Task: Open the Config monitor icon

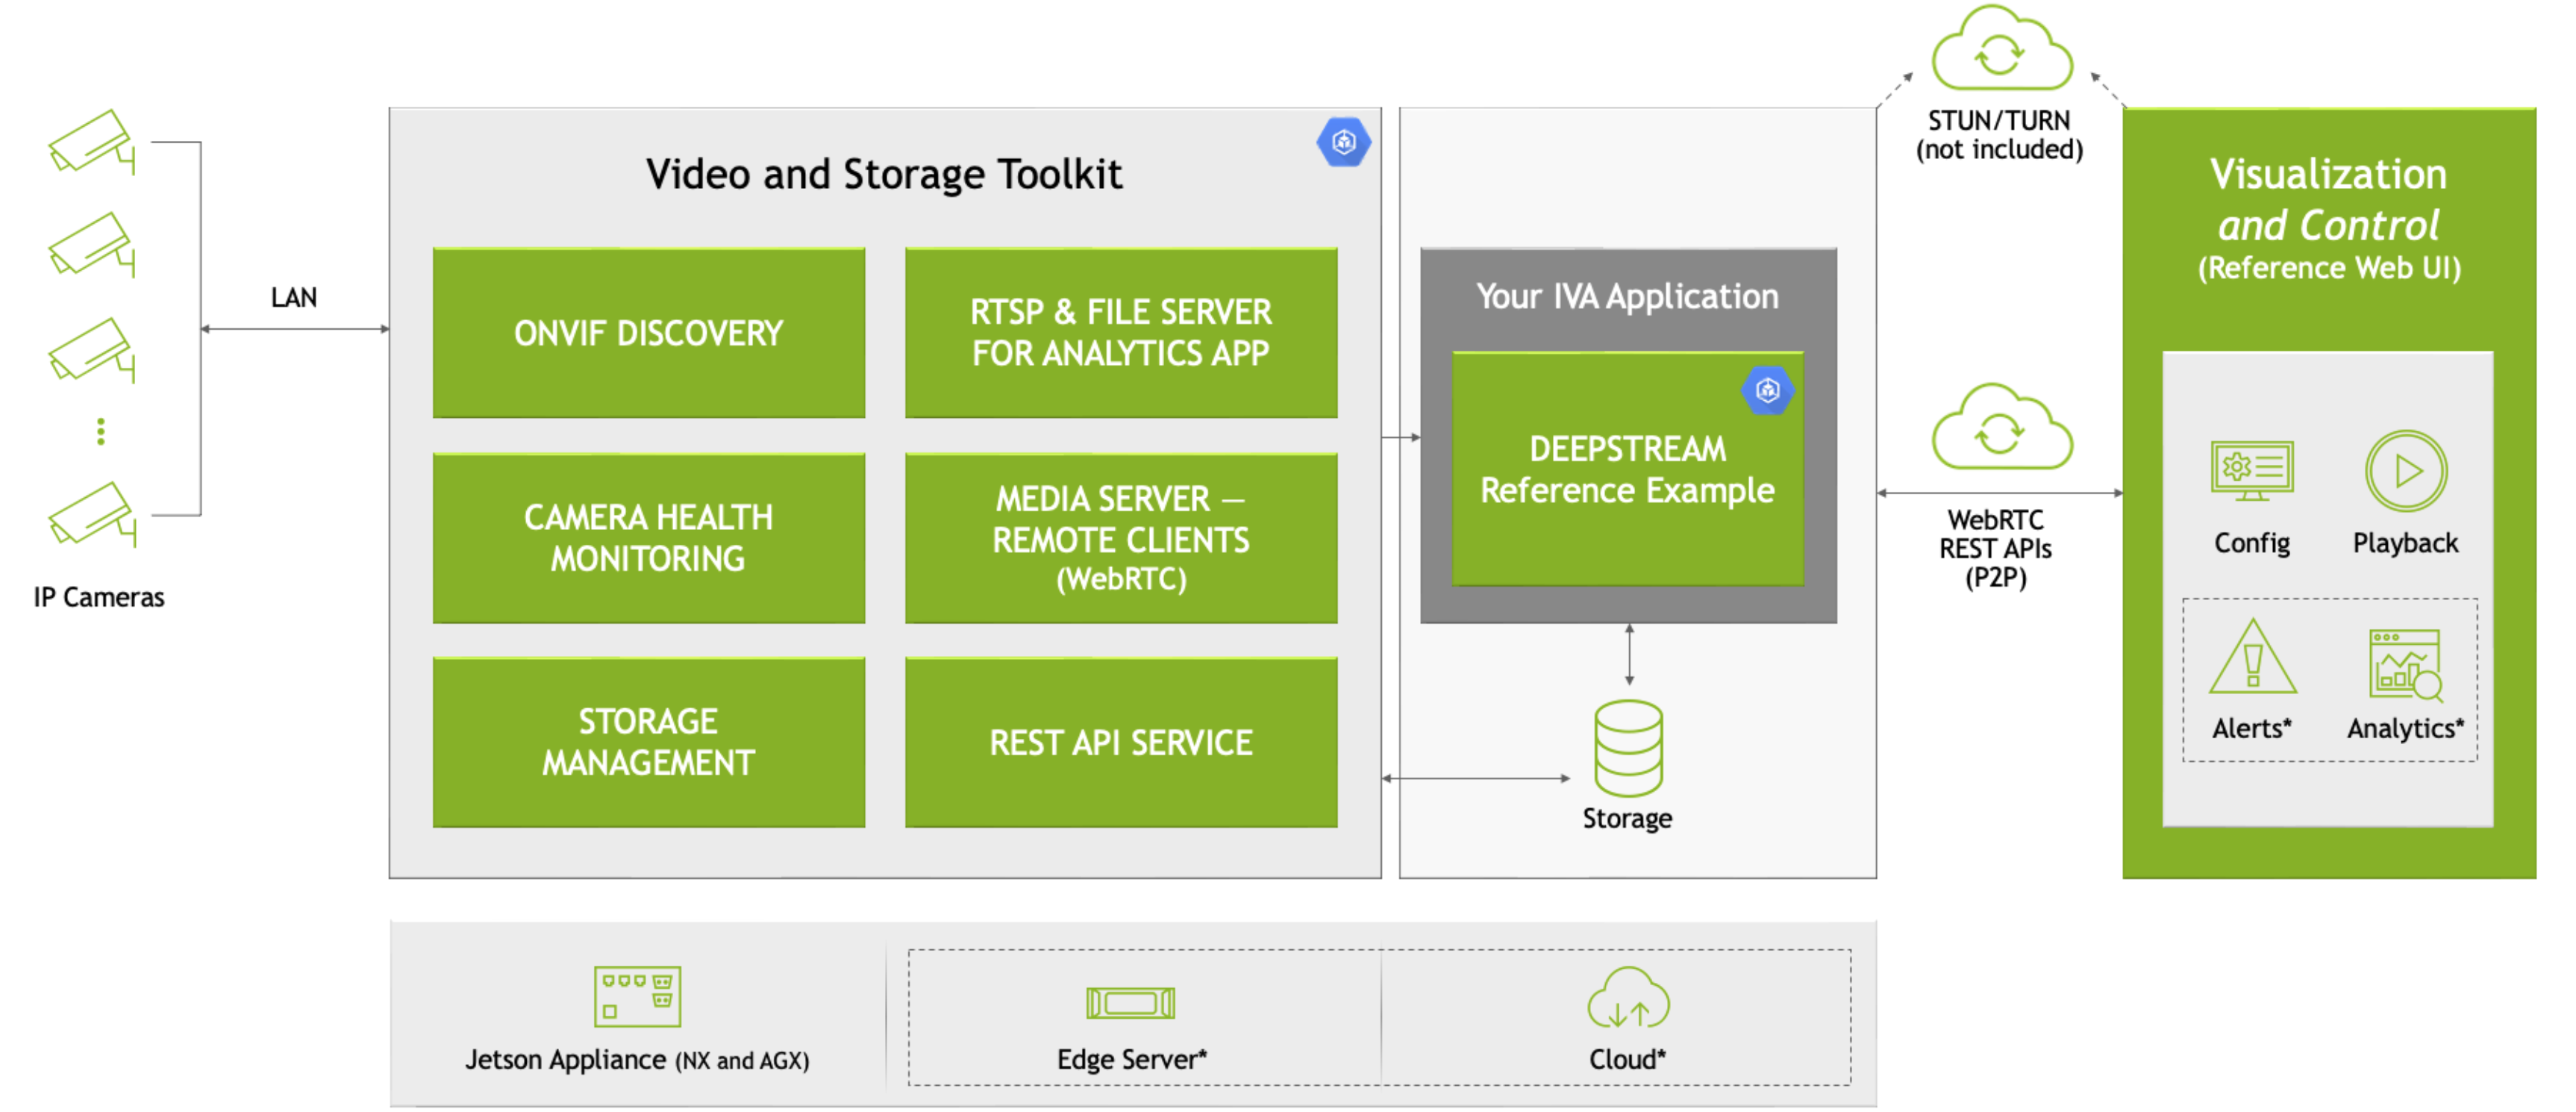Action: [x=2251, y=470]
